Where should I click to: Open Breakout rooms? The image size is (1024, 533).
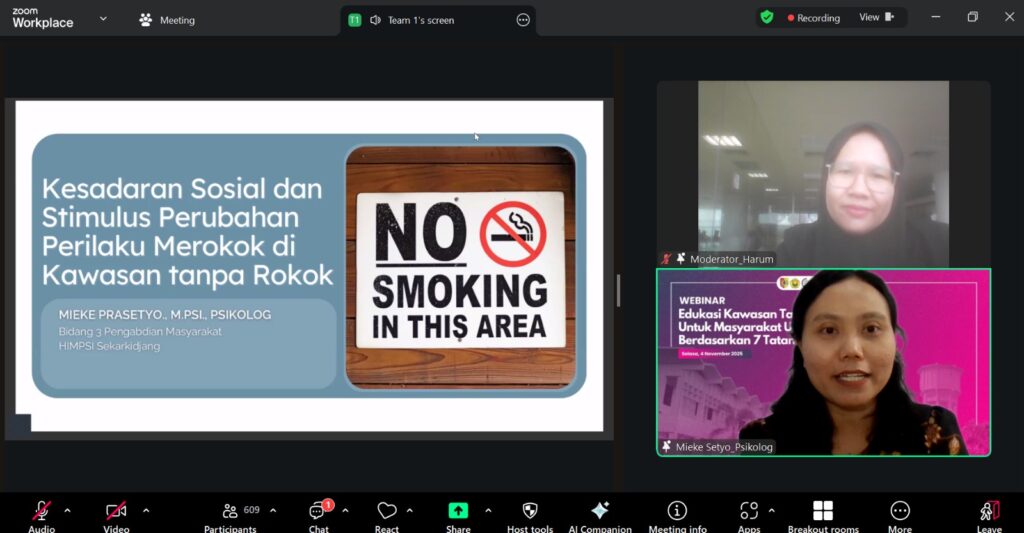click(x=823, y=512)
